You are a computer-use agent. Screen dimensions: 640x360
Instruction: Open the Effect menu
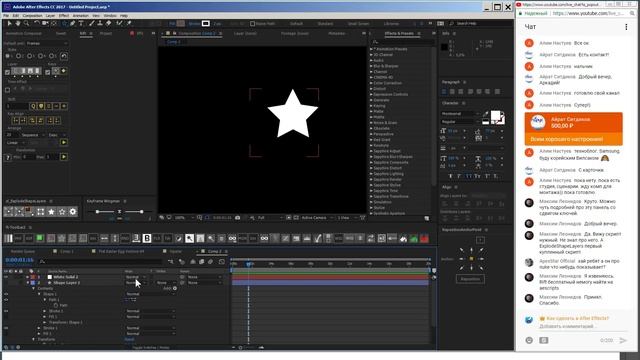pyautogui.click(x=64, y=16)
